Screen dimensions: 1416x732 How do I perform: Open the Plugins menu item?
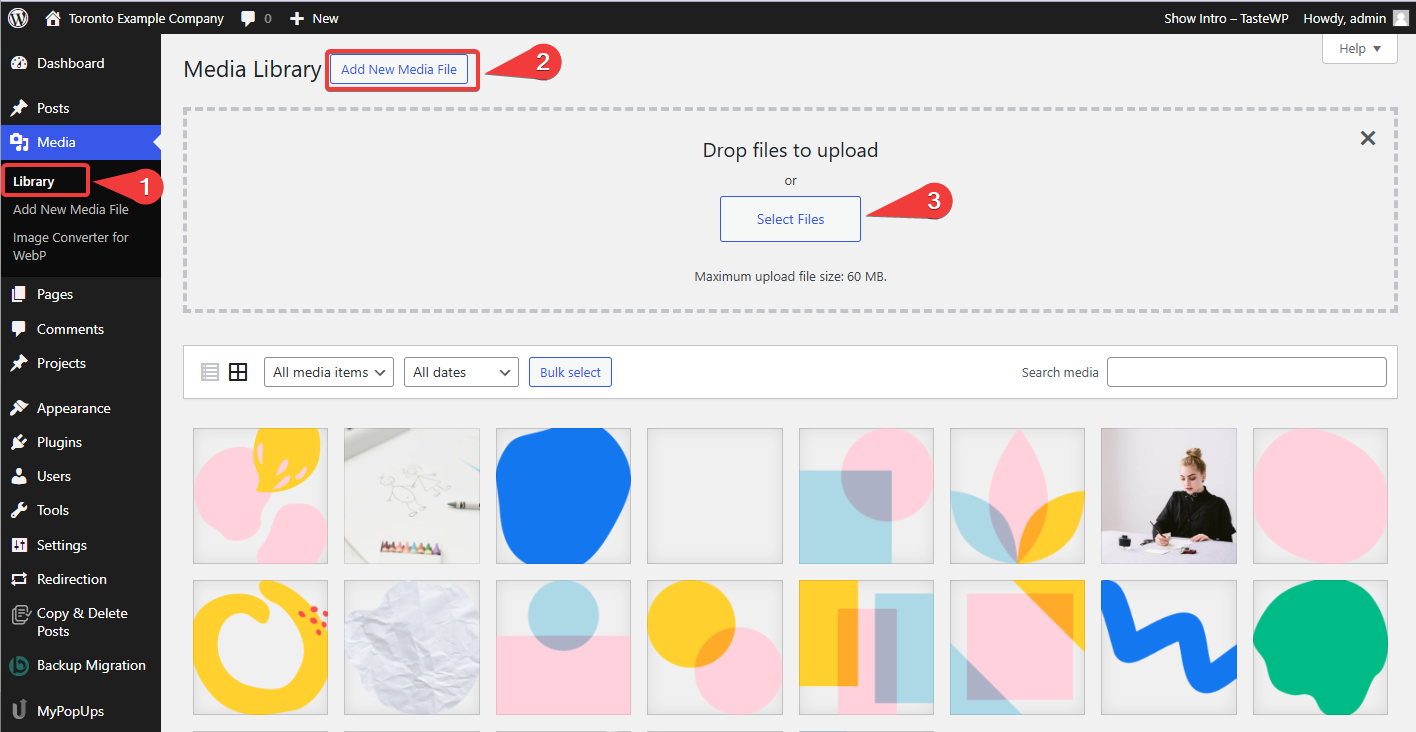pyautogui.click(x=59, y=442)
